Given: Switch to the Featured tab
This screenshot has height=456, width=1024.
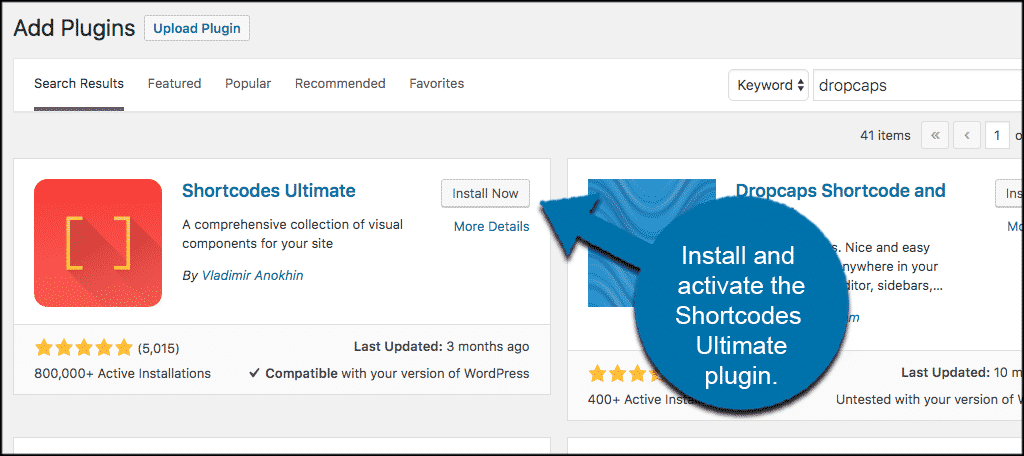Looking at the screenshot, I should point(174,84).
